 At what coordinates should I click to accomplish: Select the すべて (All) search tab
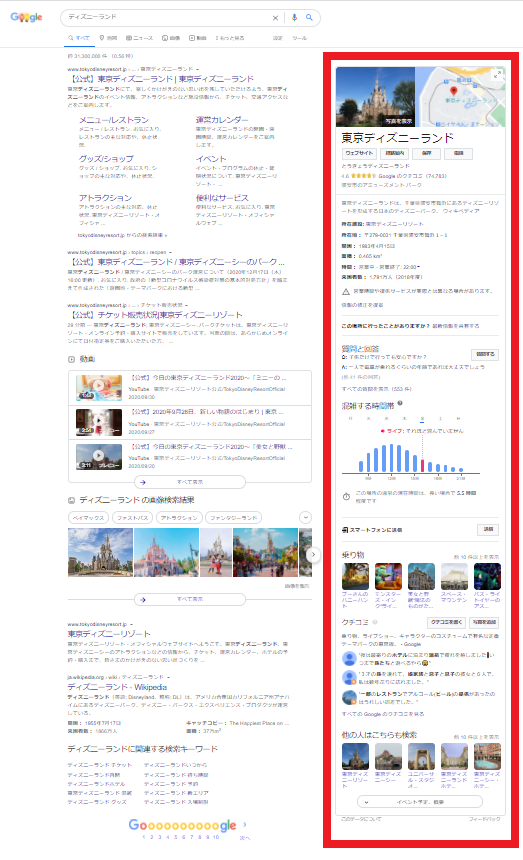tap(79, 38)
